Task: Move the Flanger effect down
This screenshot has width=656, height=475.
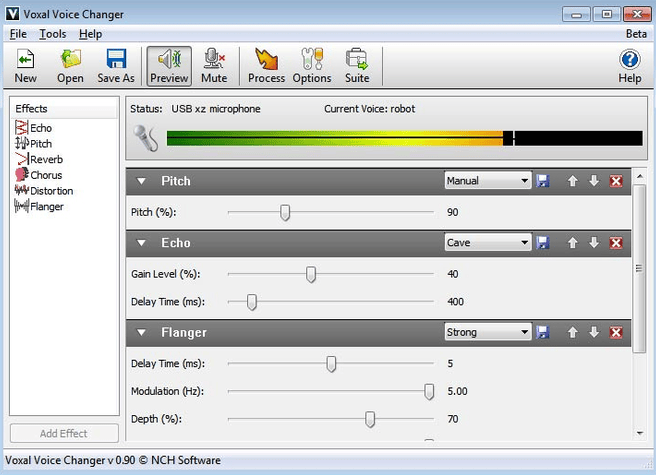Action: pyautogui.click(x=594, y=332)
